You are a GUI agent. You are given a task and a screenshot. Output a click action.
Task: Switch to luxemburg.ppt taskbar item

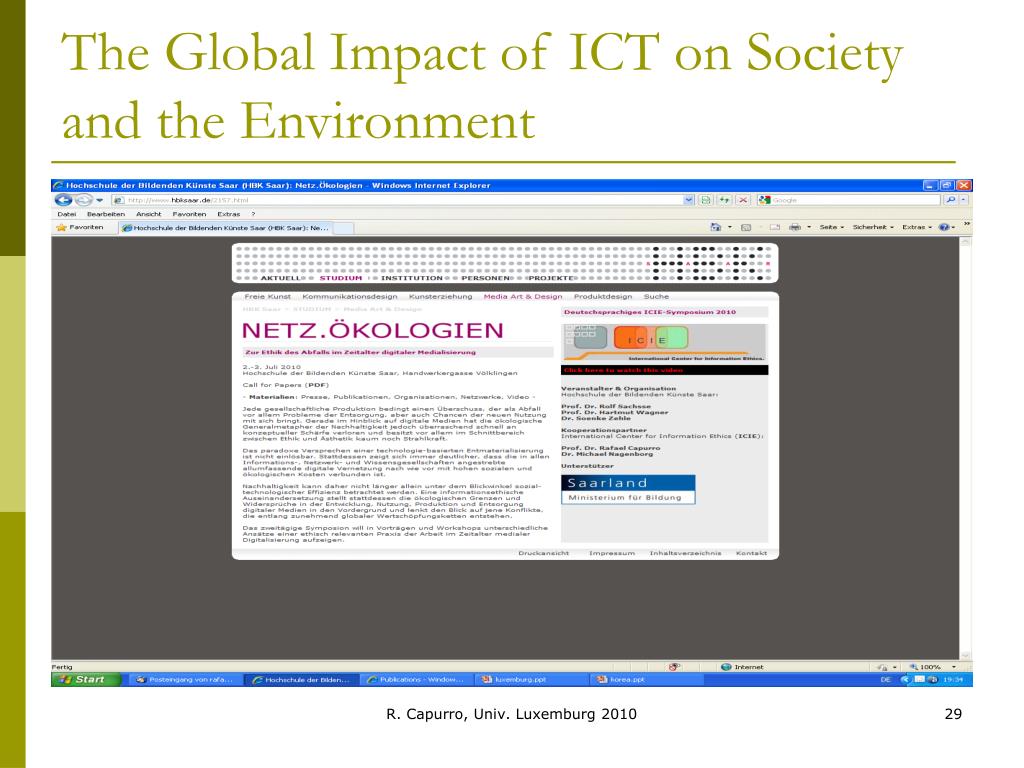[529, 679]
